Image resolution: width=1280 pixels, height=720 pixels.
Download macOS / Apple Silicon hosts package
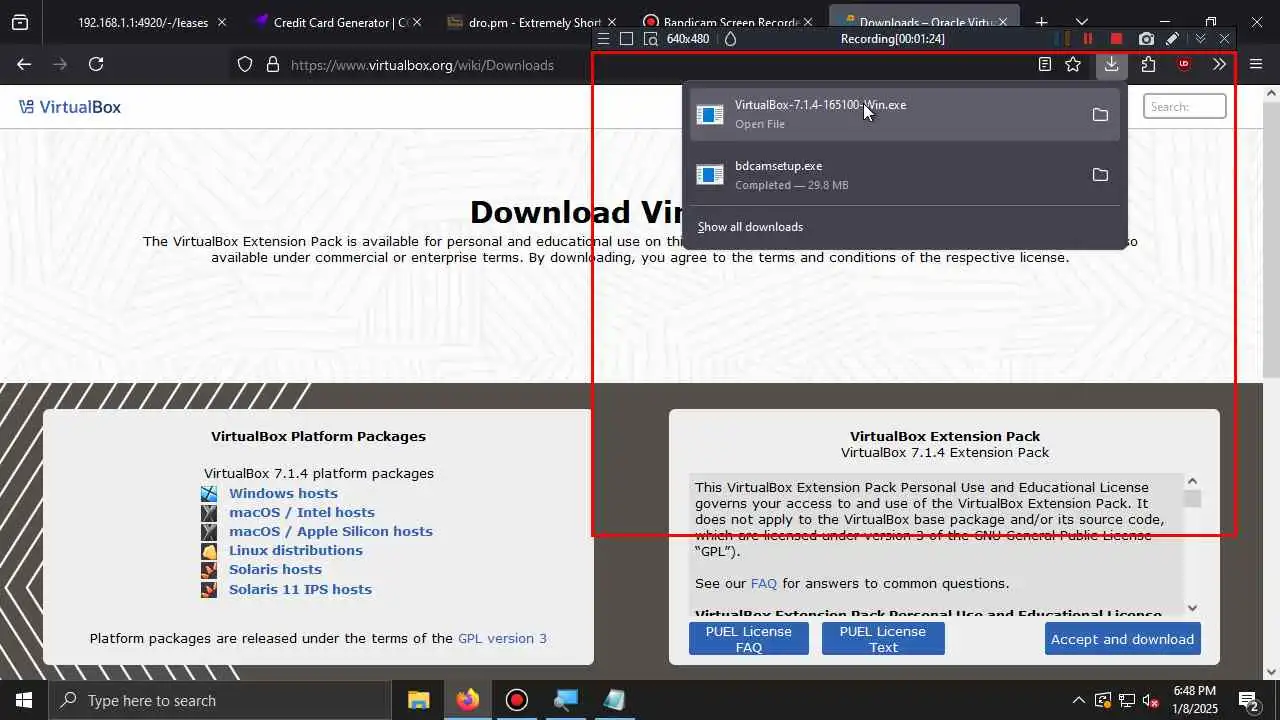click(x=331, y=531)
